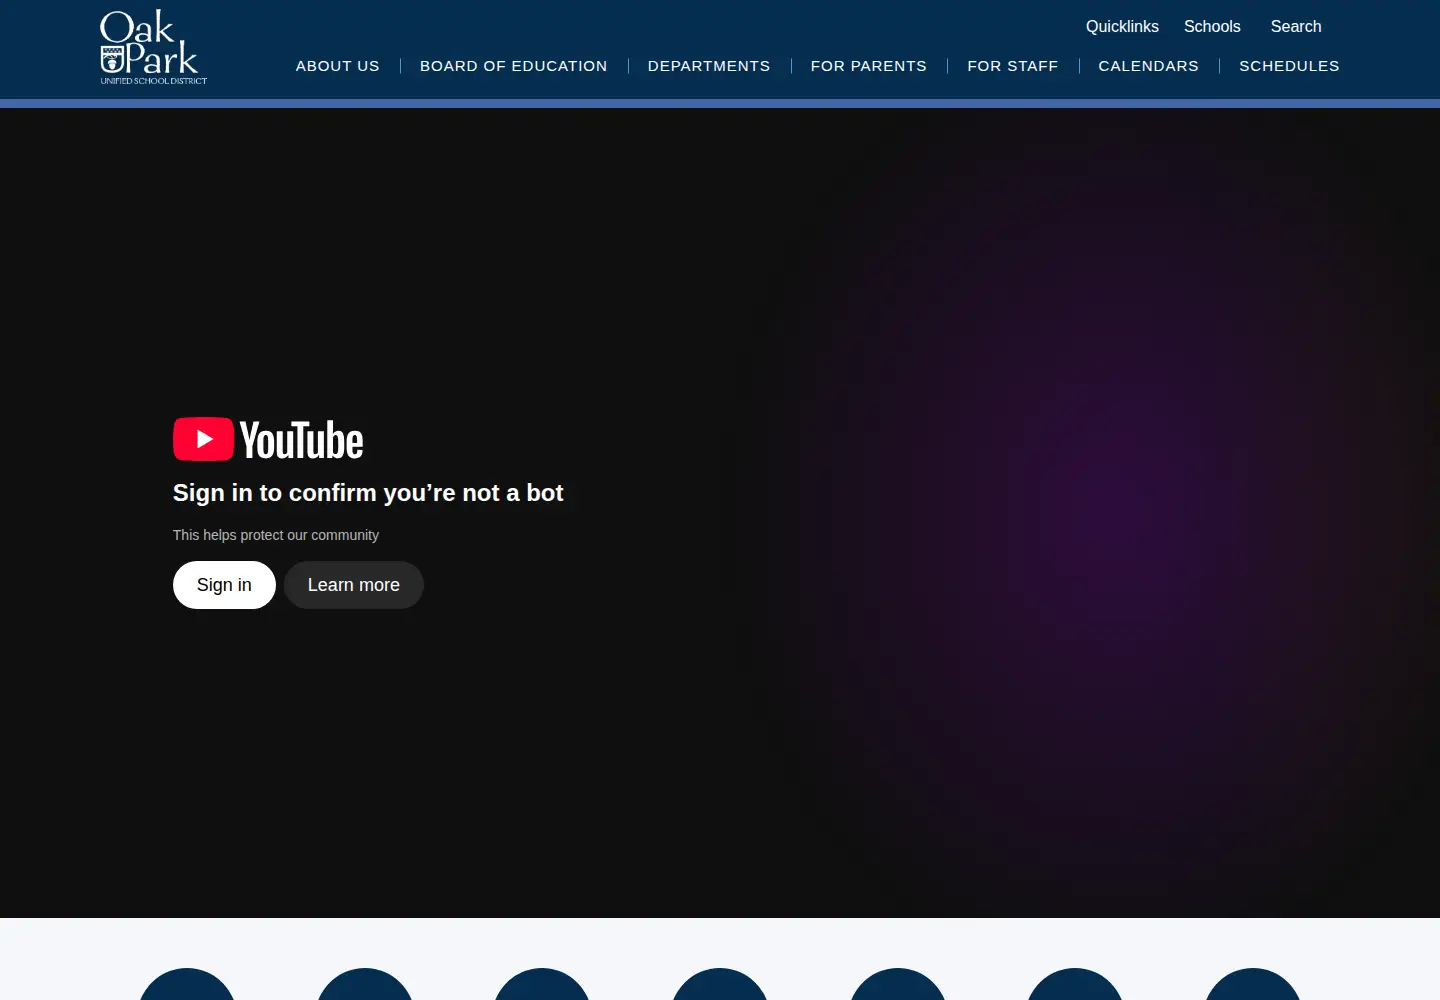Open the Board of Education menu

tap(514, 66)
